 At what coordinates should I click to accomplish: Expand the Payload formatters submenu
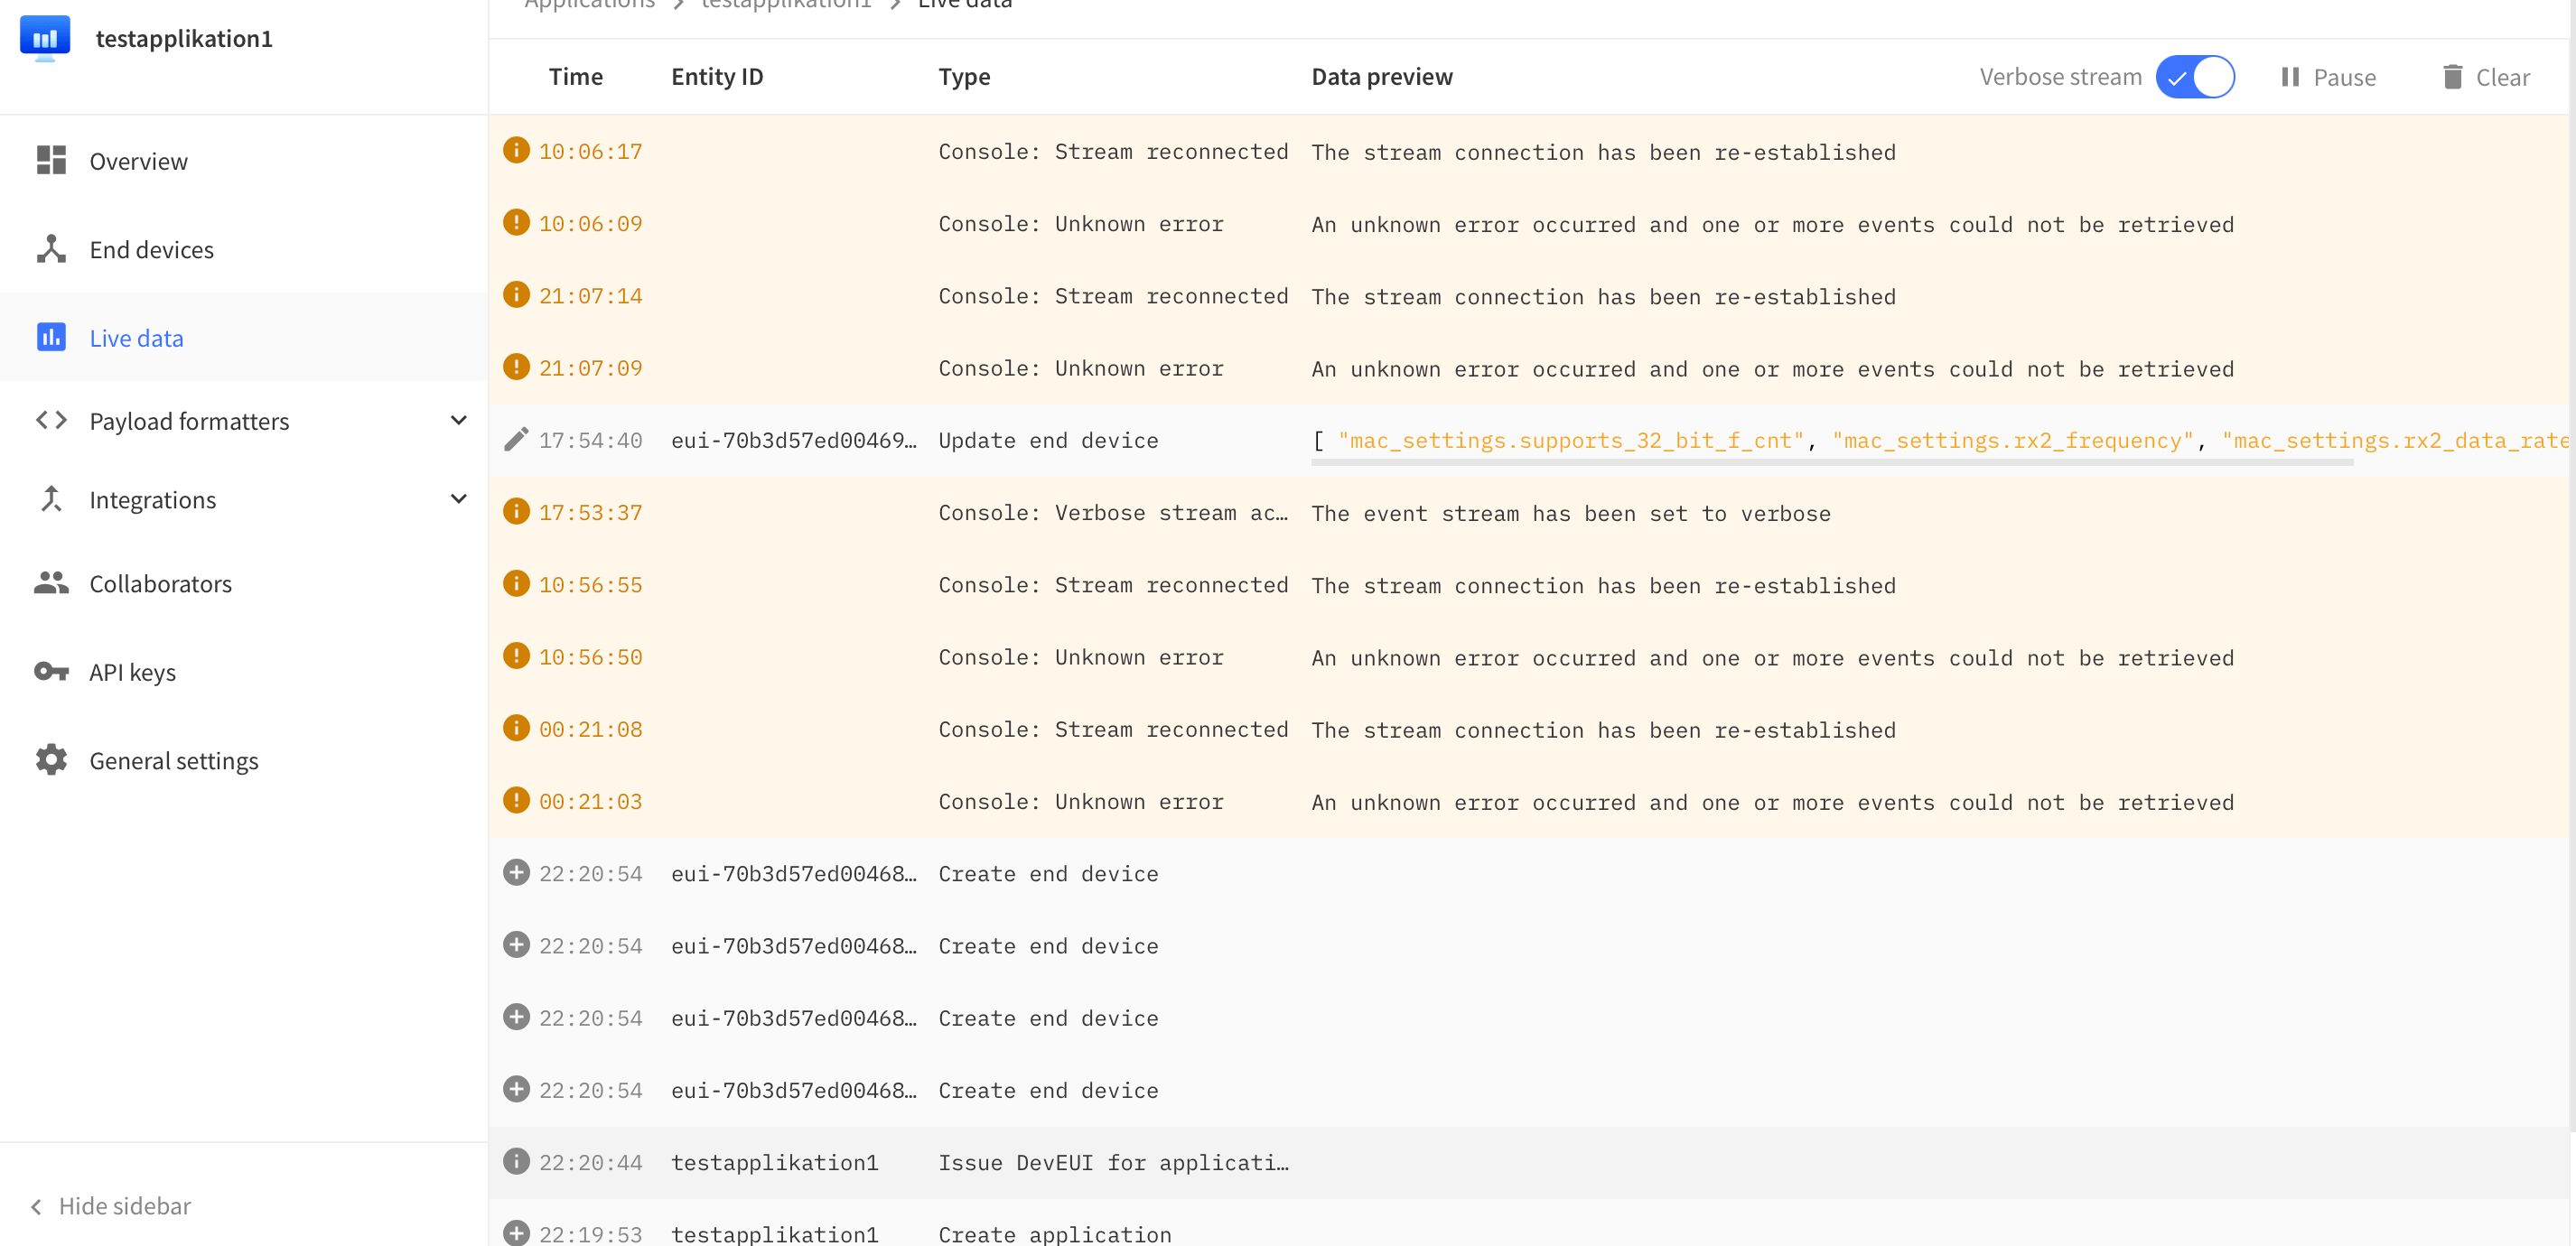(x=458, y=421)
